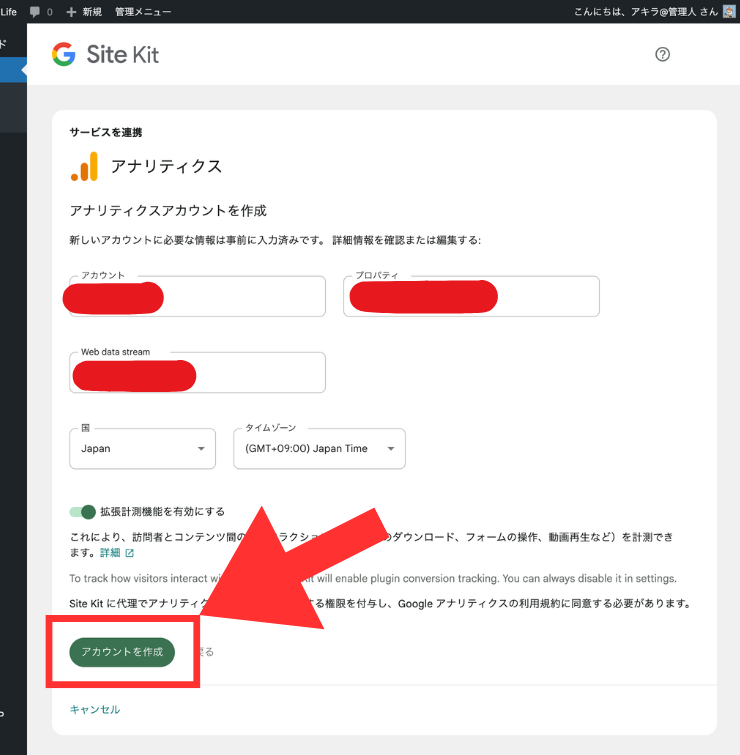Expand the 国 Japan dropdown
Image resolution: width=740 pixels, height=755 pixels.
143,449
